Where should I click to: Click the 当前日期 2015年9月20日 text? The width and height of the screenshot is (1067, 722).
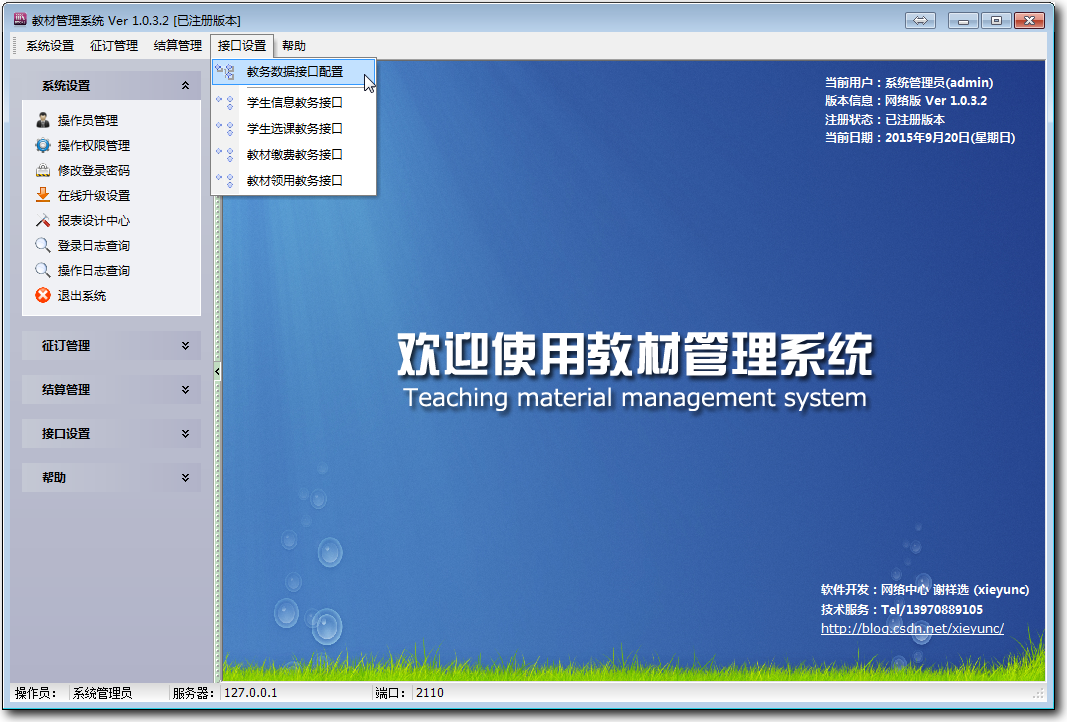919,137
